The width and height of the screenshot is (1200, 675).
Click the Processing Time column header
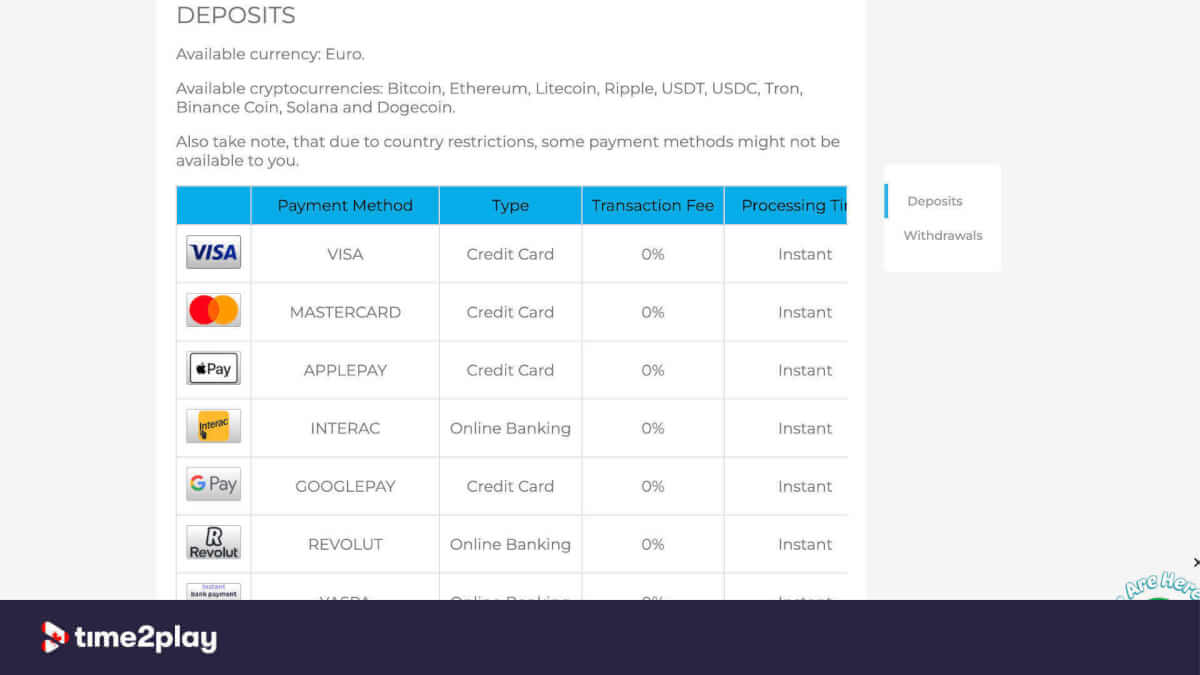click(x=786, y=205)
